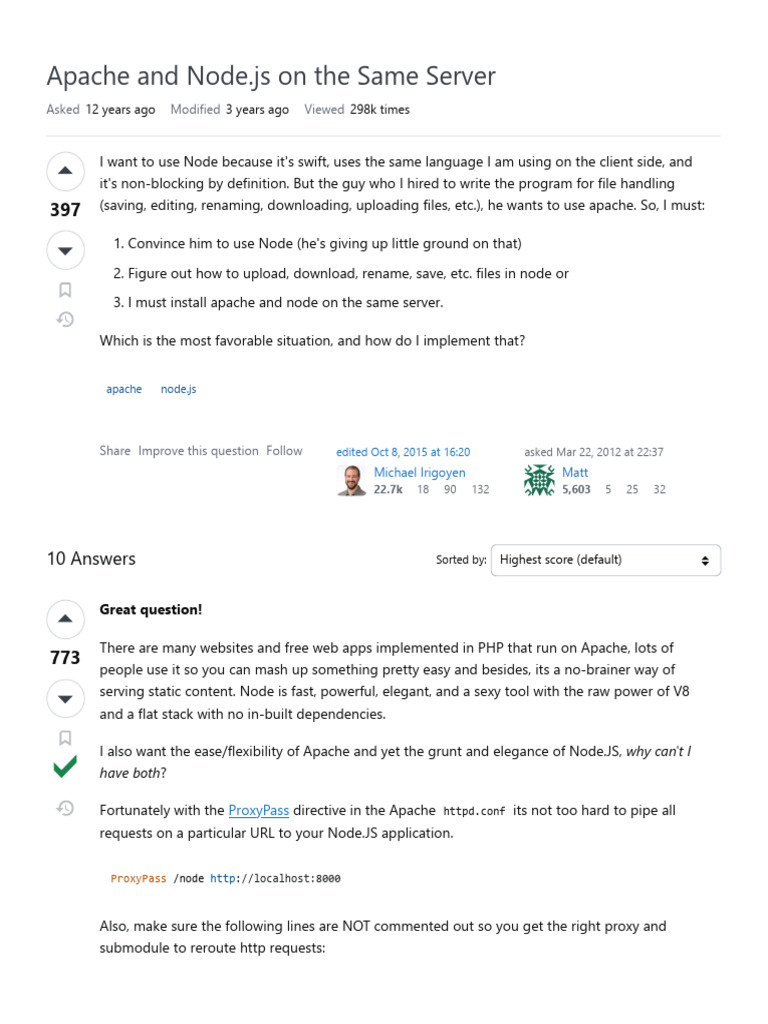The image size is (768, 1024).
Task: Downvote the top answer
Action: click(x=65, y=698)
